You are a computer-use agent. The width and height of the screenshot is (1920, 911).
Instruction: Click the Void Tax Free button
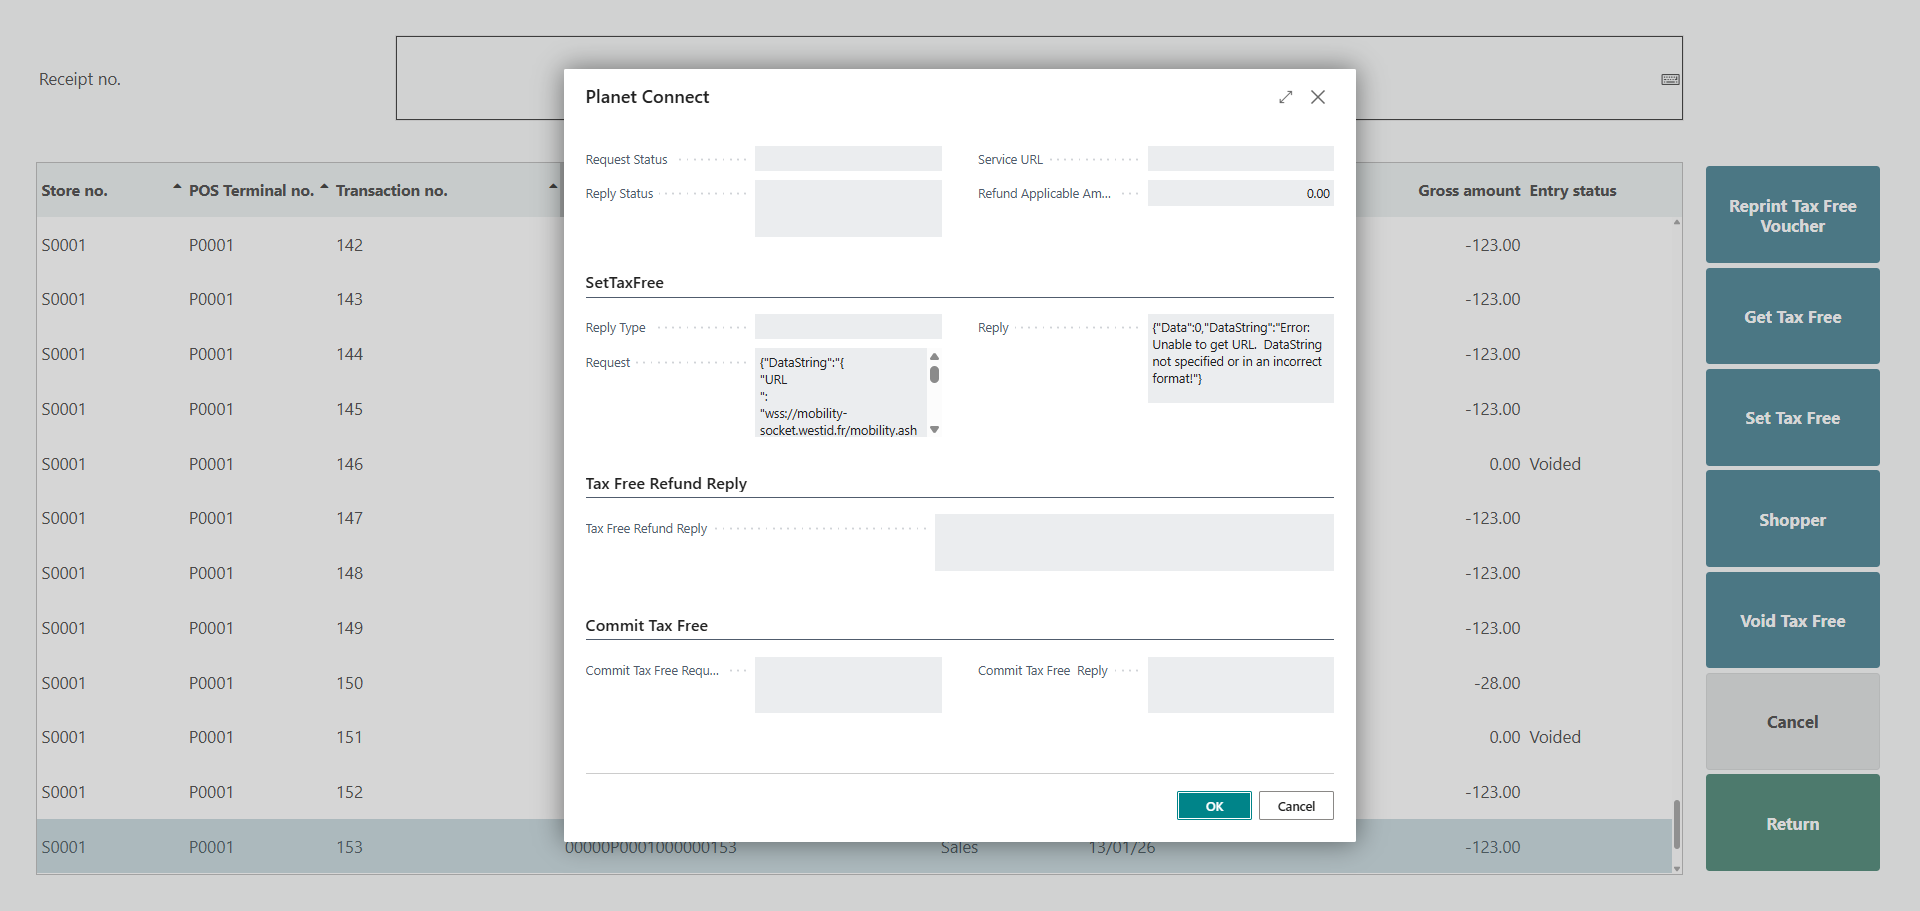1792,621
